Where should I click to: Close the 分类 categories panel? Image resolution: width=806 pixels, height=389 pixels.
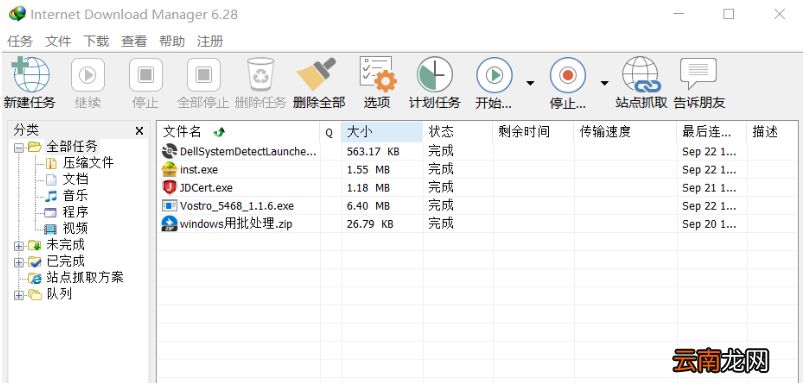(139, 132)
